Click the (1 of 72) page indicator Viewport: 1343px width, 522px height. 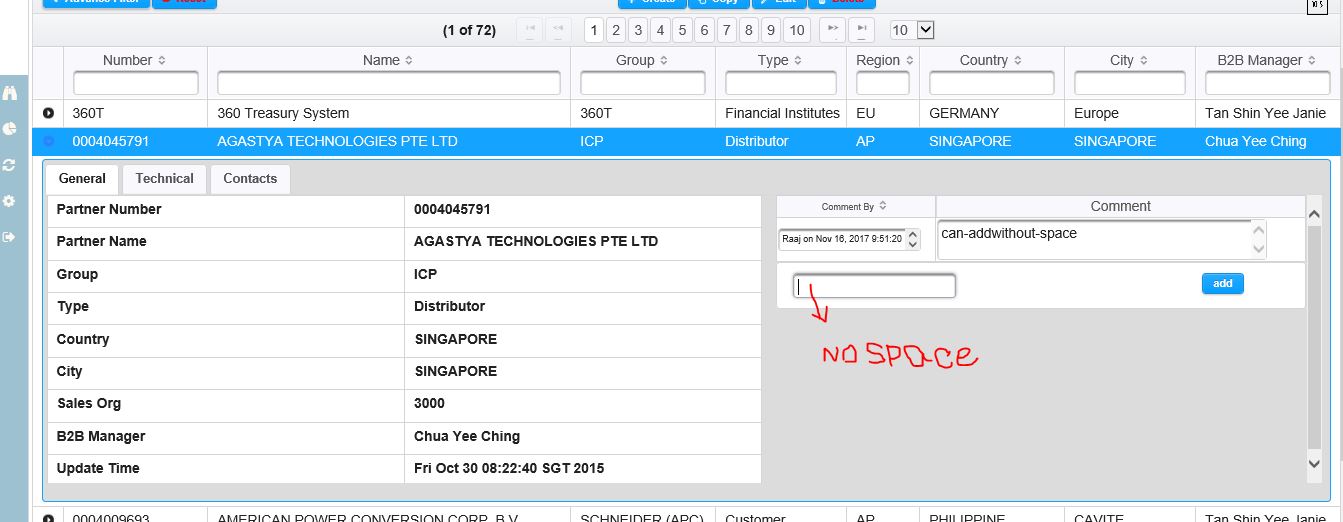[x=469, y=30]
